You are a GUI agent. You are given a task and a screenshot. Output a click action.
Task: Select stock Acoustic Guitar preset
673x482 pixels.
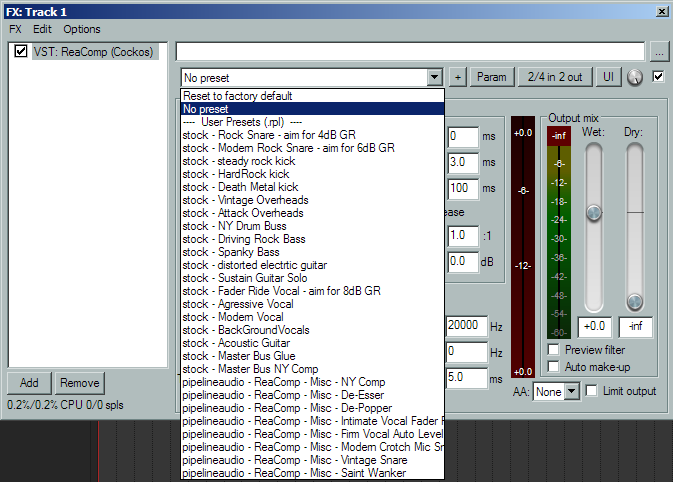pyautogui.click(x=312, y=343)
